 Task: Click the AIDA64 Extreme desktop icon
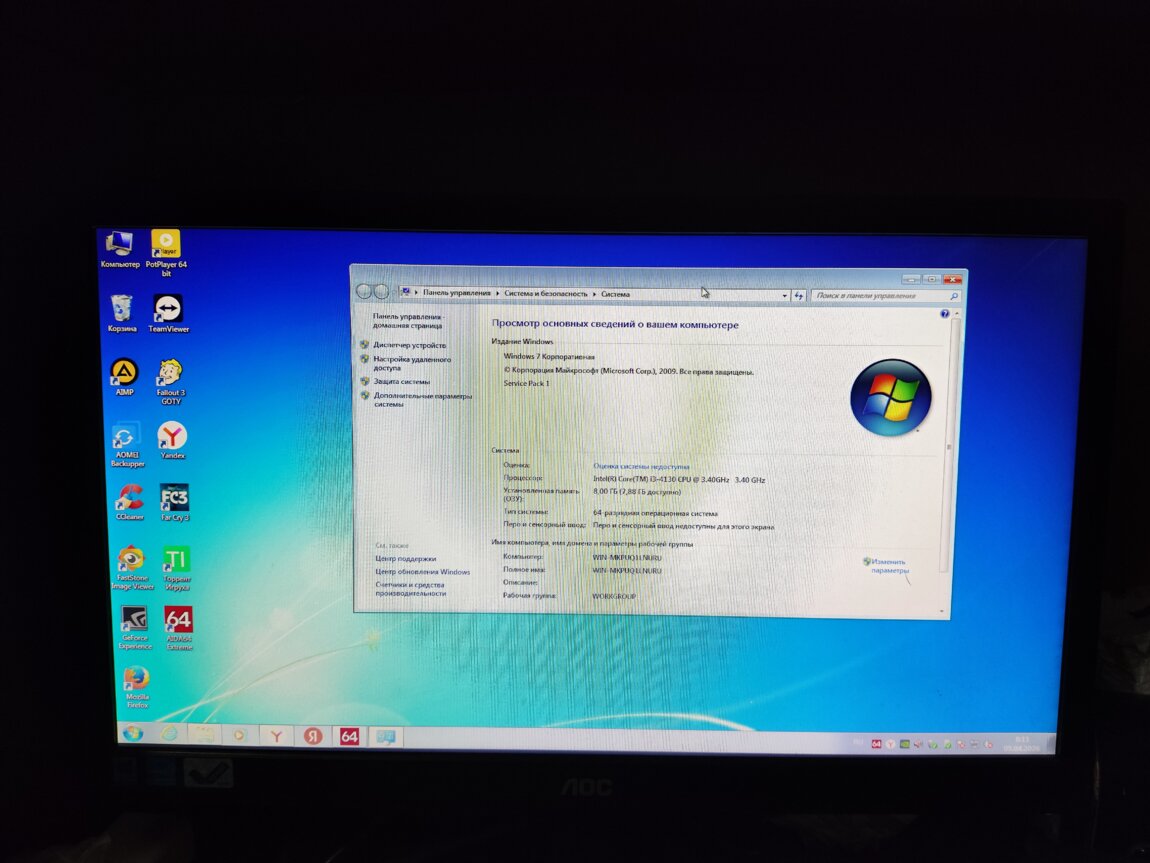click(178, 620)
